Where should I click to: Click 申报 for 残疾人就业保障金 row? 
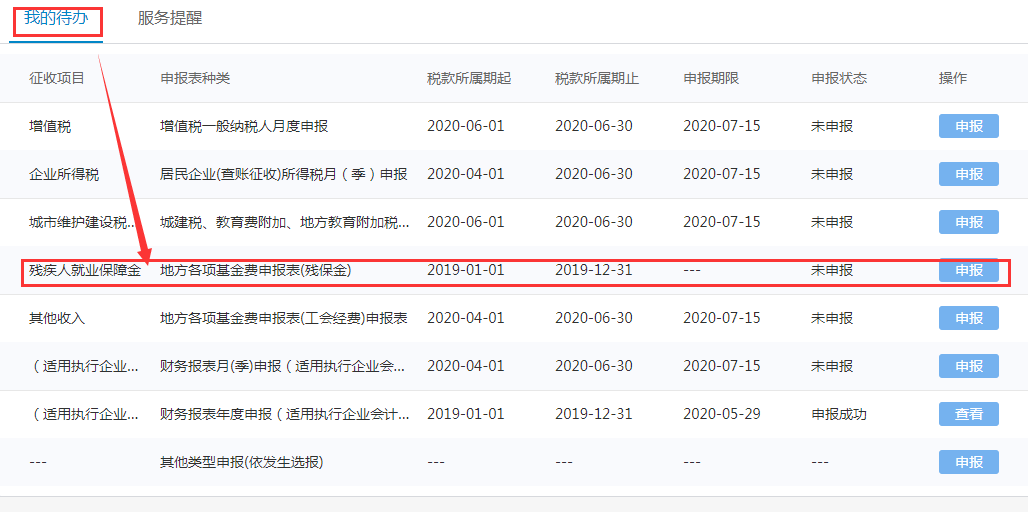click(x=968, y=270)
